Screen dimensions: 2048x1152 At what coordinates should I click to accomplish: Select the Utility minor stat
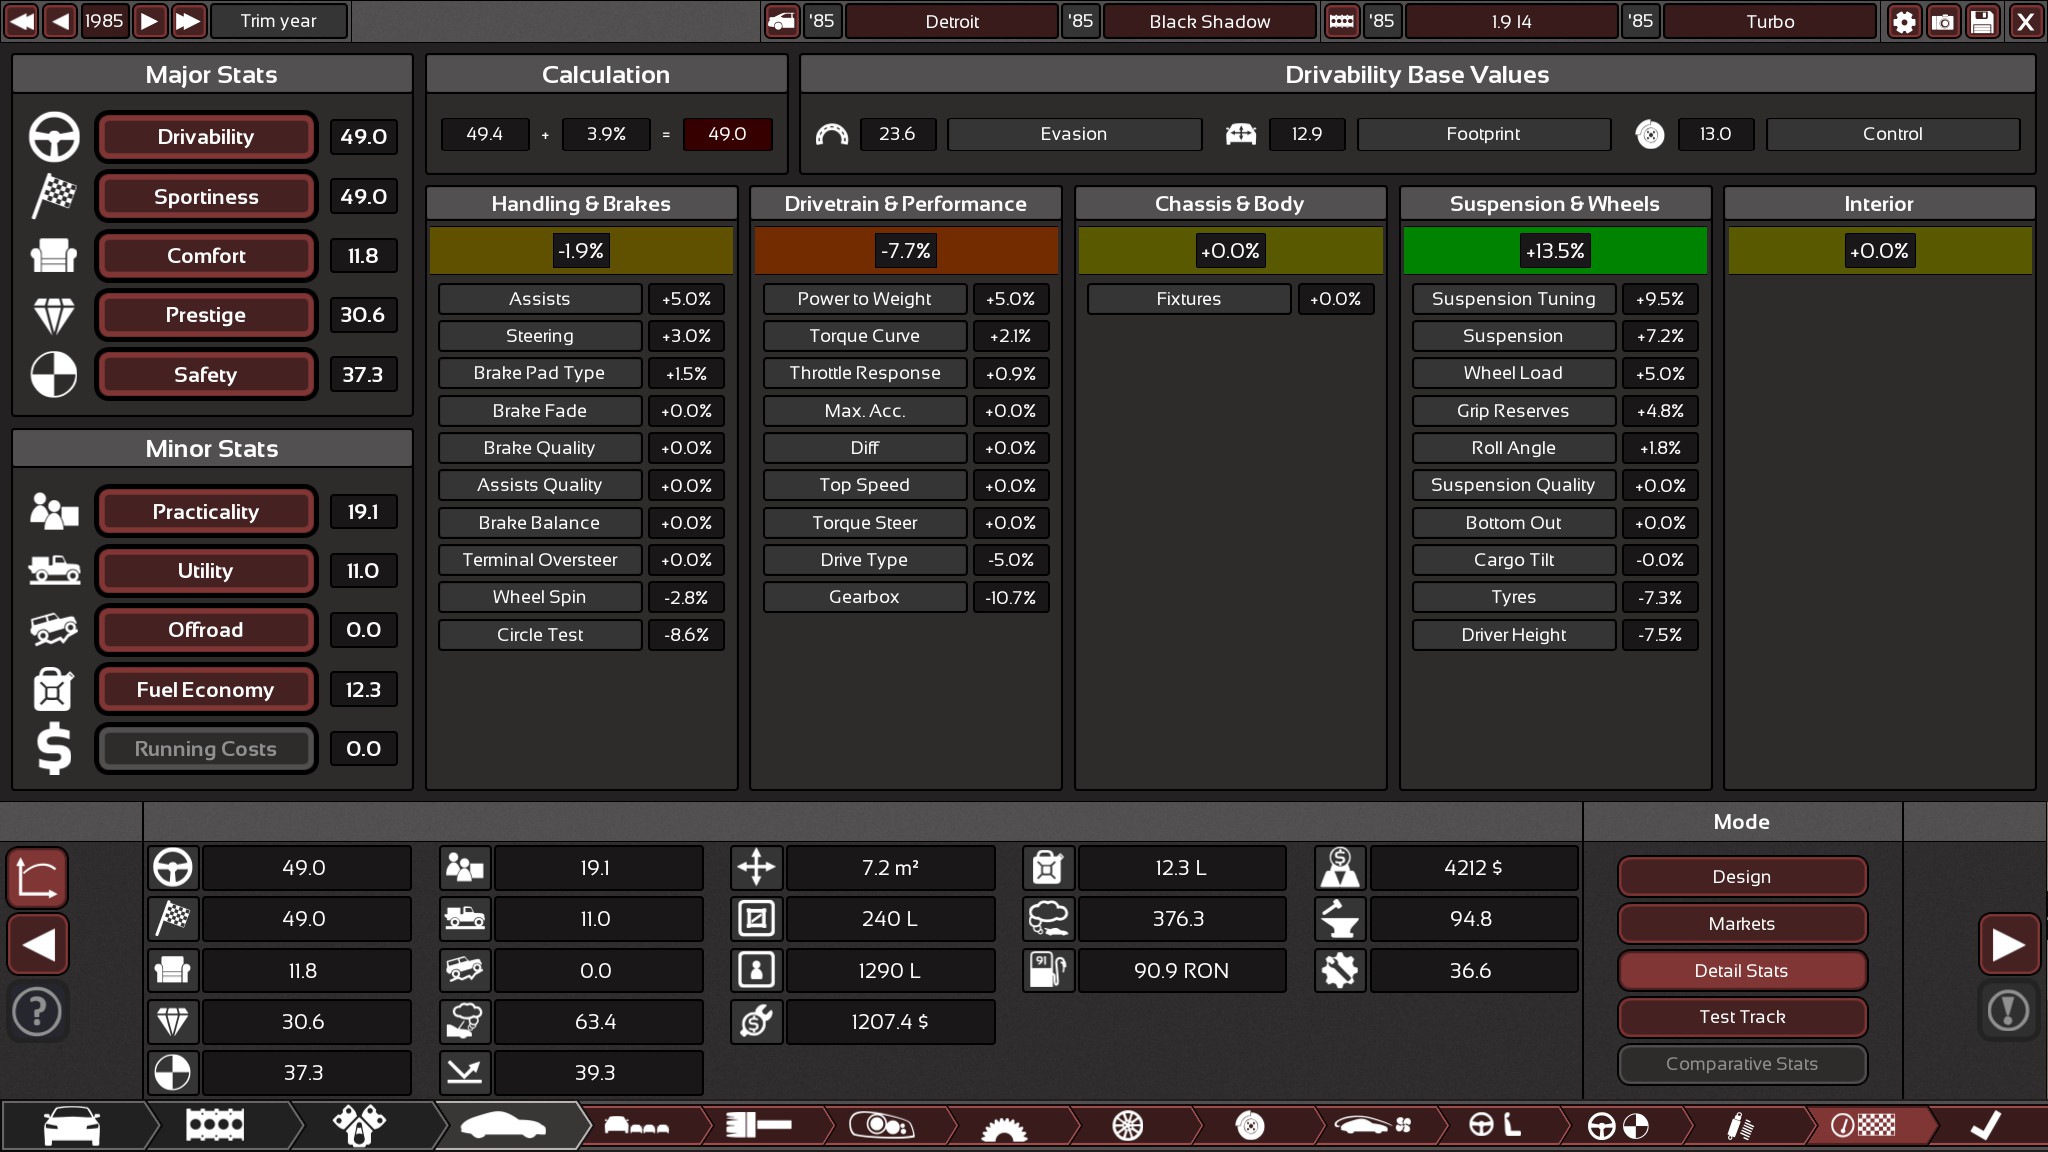[x=205, y=571]
